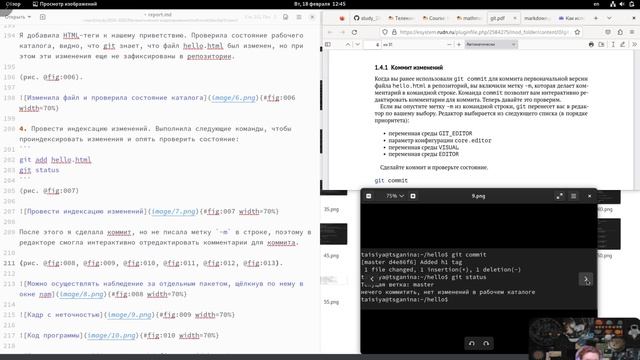Go to previous image in viewer
This screenshot has height=360, width=640.
[x=372, y=279]
